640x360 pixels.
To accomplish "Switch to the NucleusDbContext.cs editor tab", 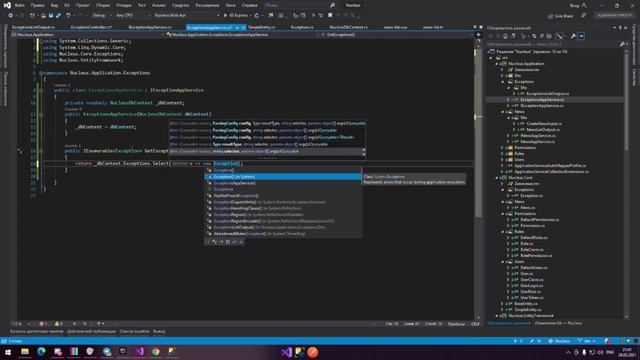I will [349, 27].
